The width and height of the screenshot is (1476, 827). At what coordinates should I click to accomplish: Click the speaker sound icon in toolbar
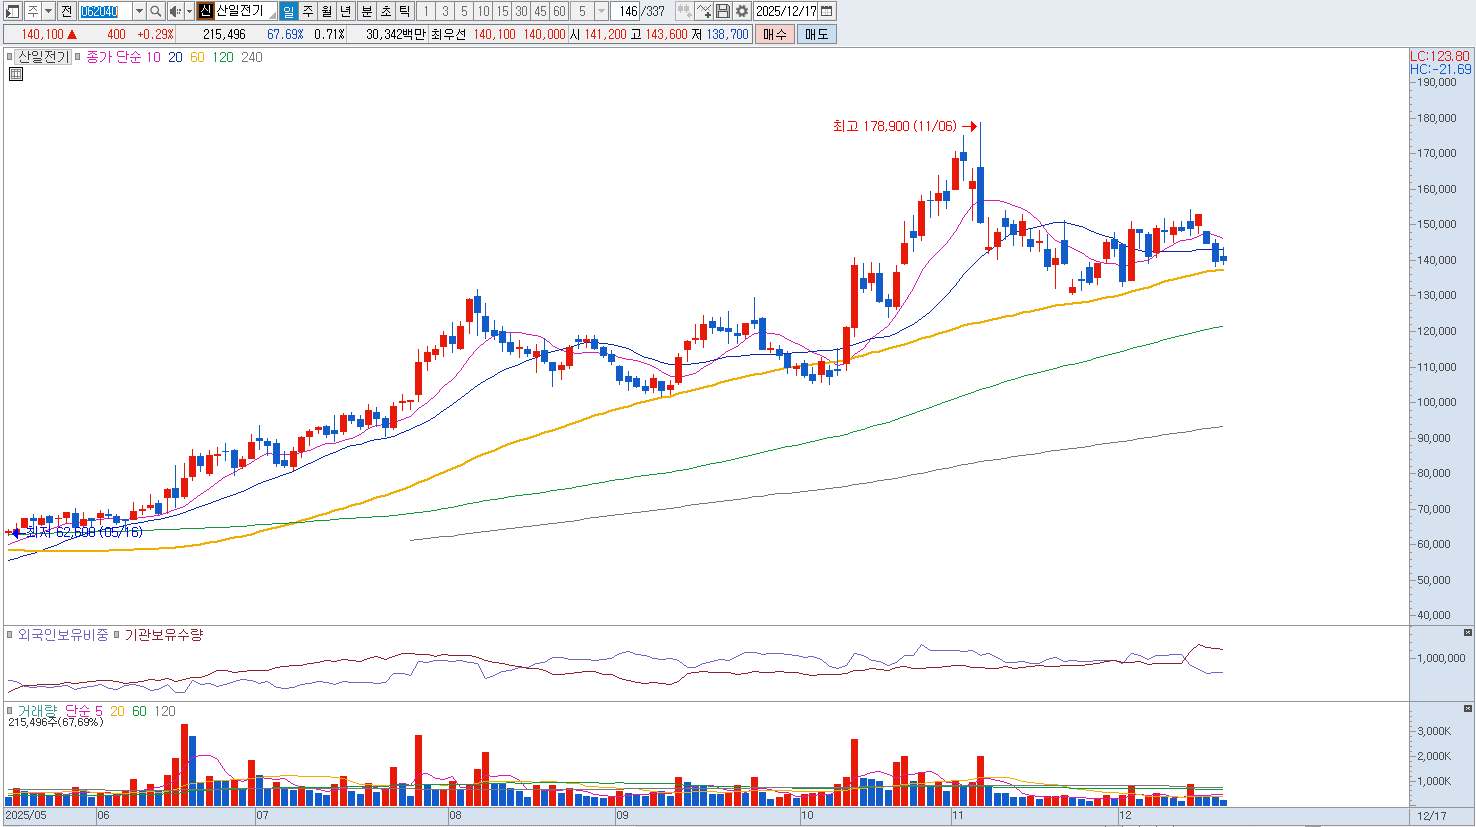click(175, 11)
